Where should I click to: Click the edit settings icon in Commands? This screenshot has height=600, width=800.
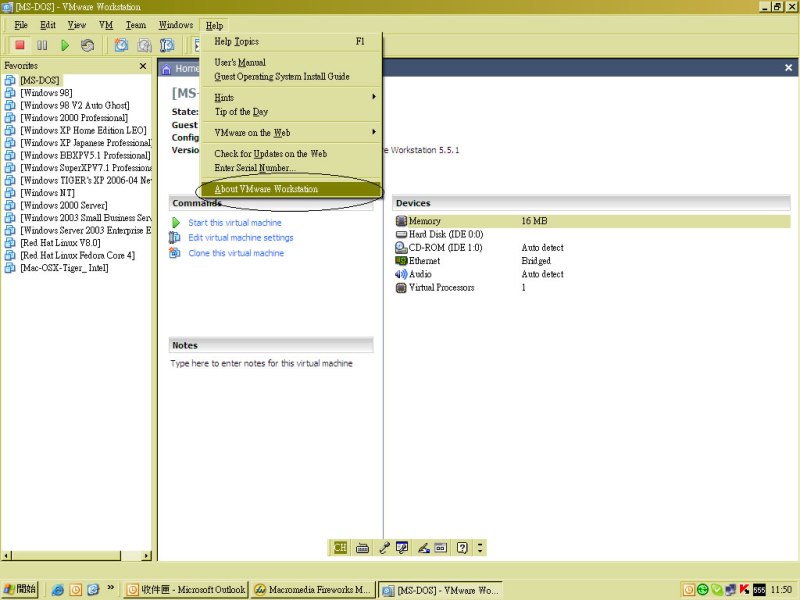pyautogui.click(x=174, y=238)
